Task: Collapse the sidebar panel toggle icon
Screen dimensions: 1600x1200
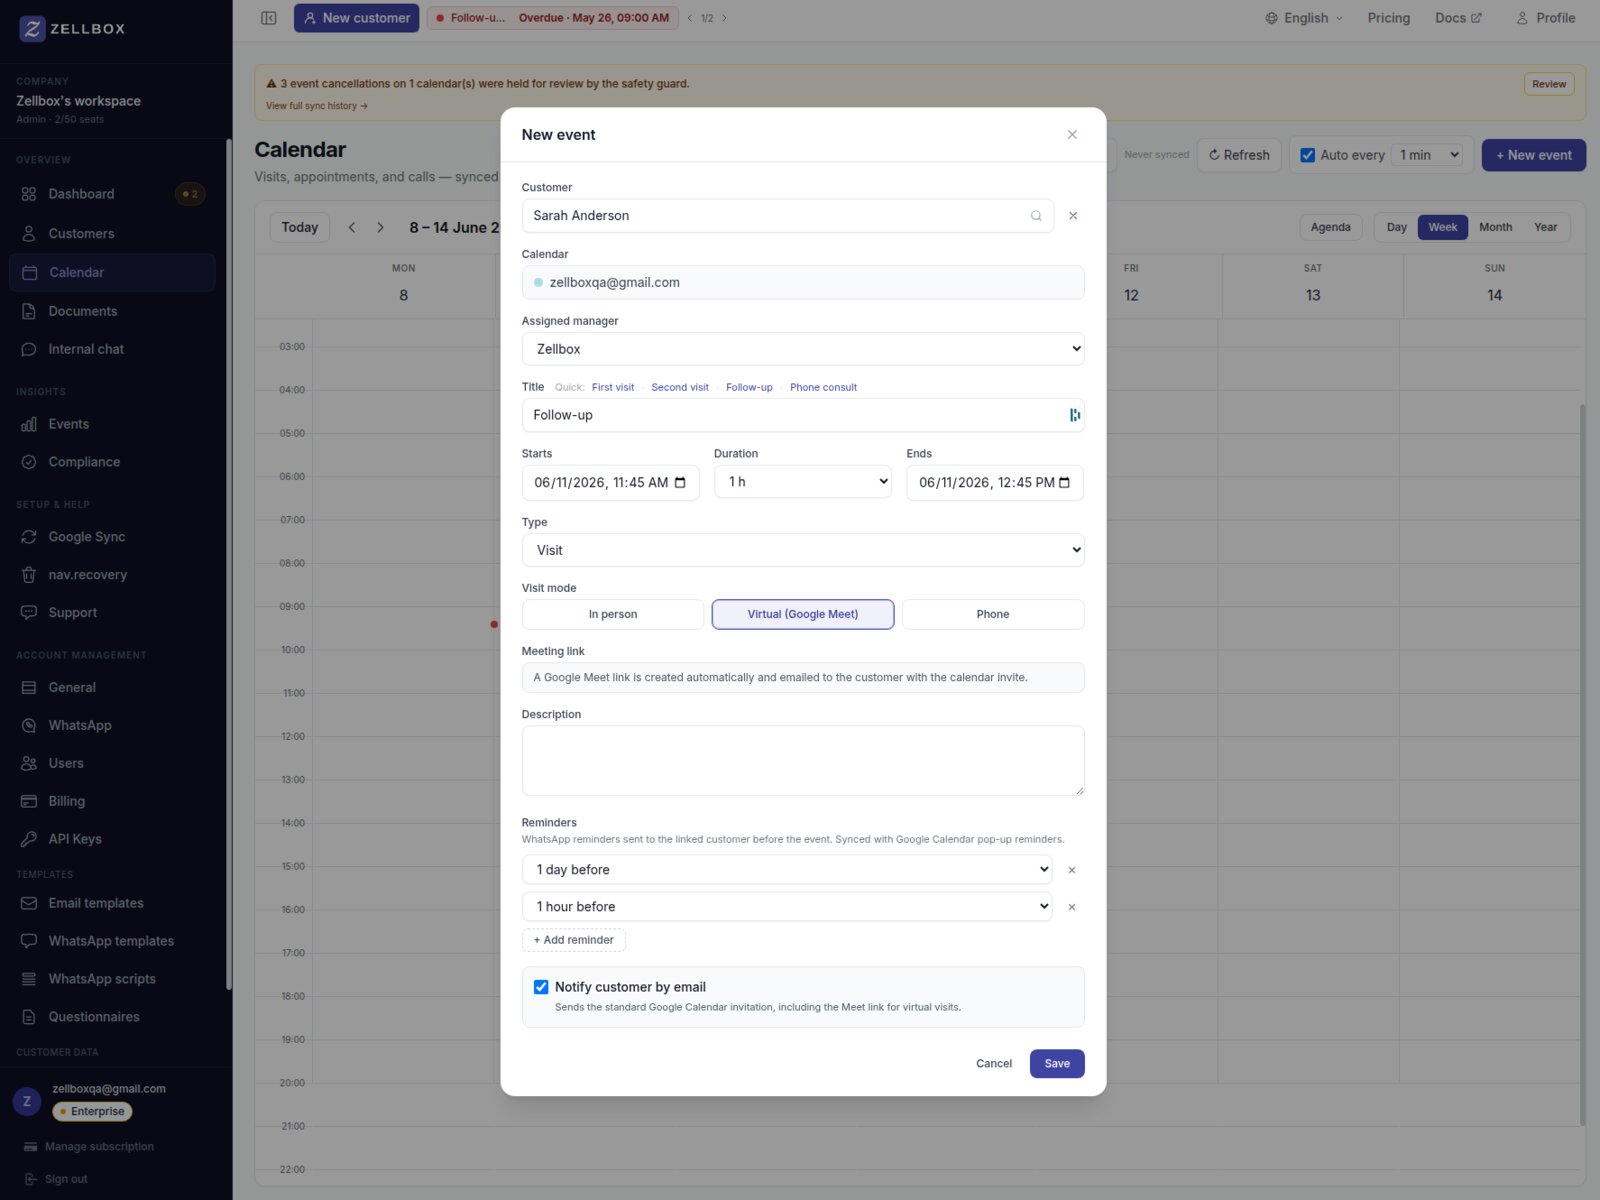Action: [269, 18]
